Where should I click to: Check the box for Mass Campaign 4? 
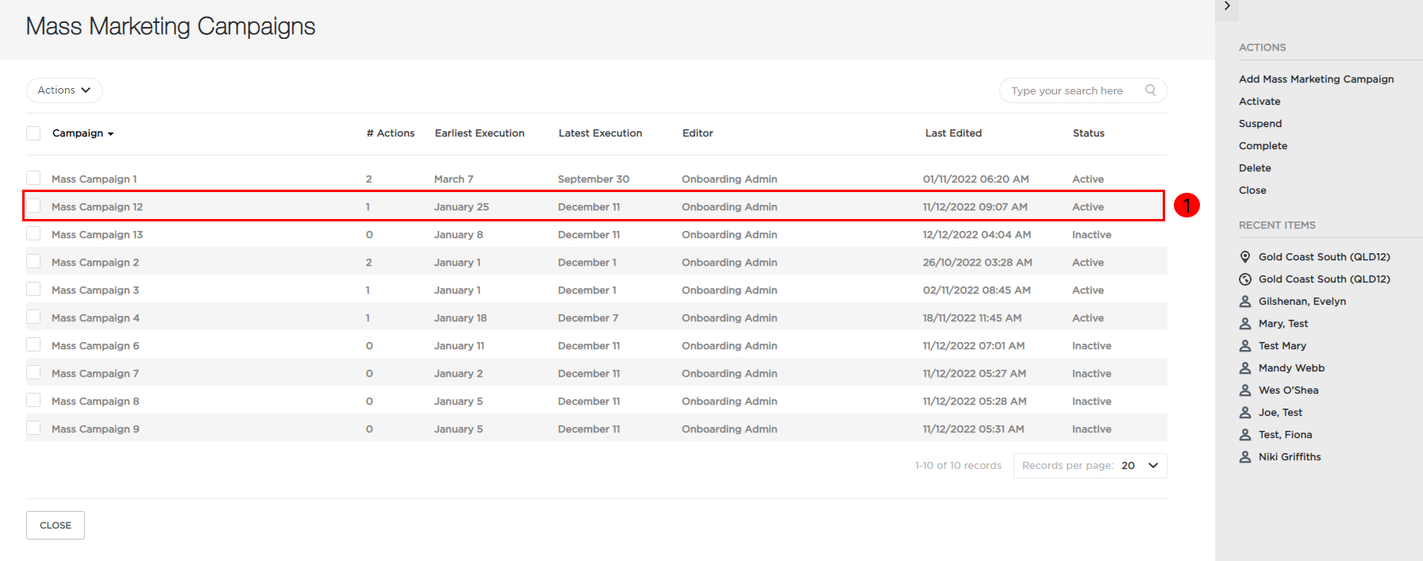click(33, 317)
